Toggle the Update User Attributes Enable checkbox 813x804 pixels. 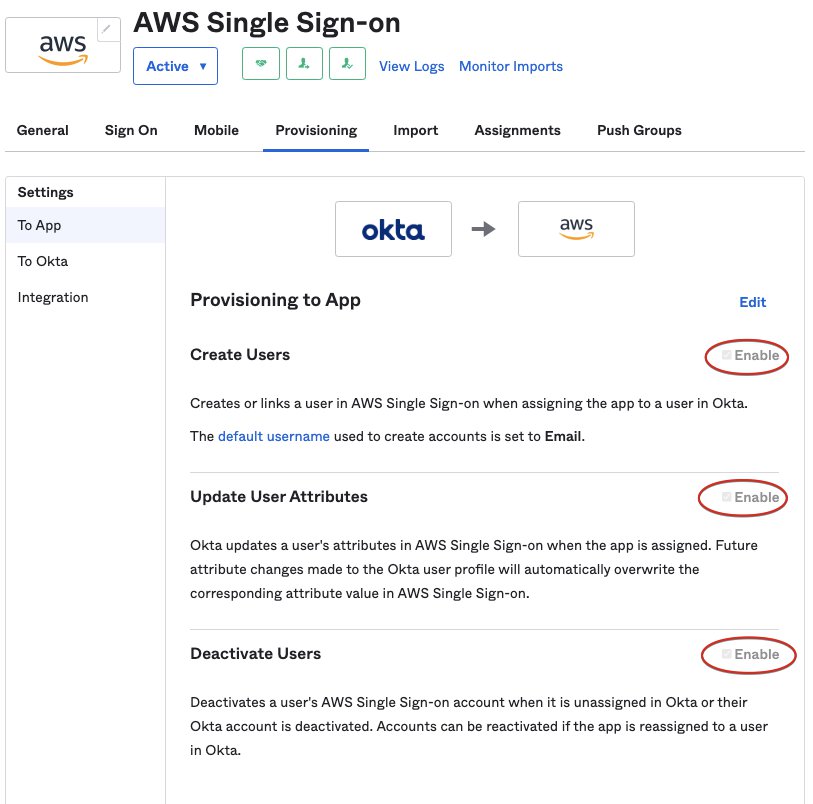pyautogui.click(x=726, y=497)
